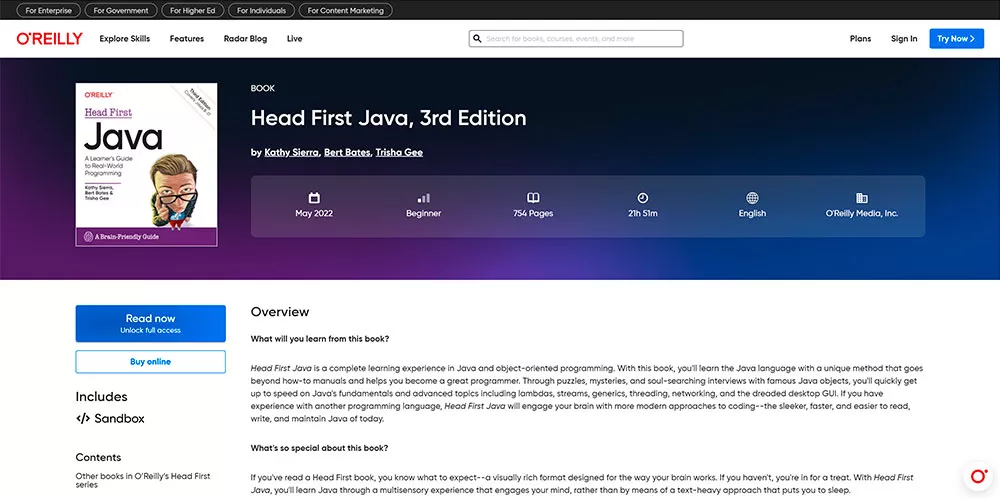Click the 754 Pages text
This screenshot has height=499, width=1000.
(533, 214)
